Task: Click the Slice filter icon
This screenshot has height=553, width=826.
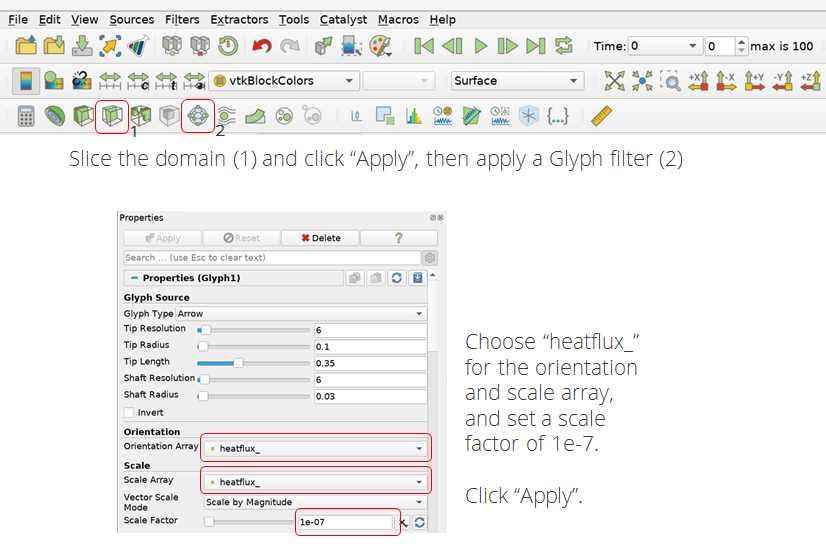Action: point(112,116)
